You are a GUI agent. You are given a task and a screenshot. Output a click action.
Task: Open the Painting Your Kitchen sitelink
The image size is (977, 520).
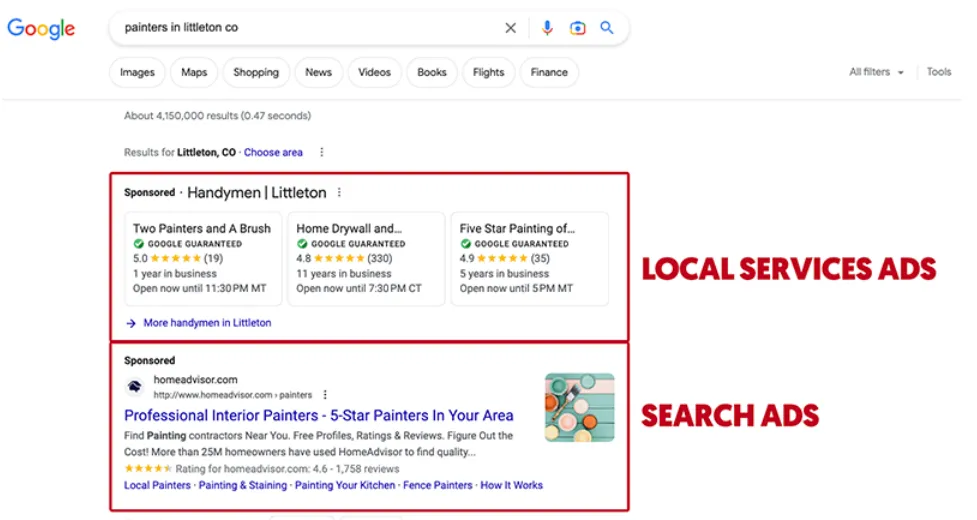tap(345, 485)
